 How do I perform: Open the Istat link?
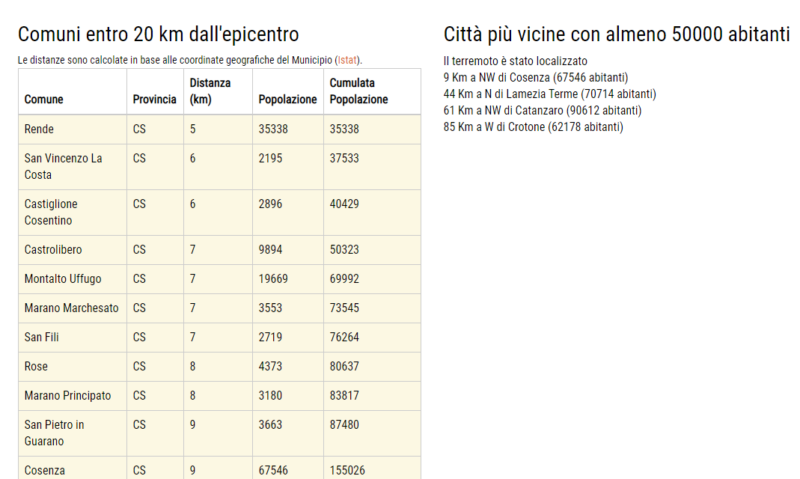click(347, 60)
